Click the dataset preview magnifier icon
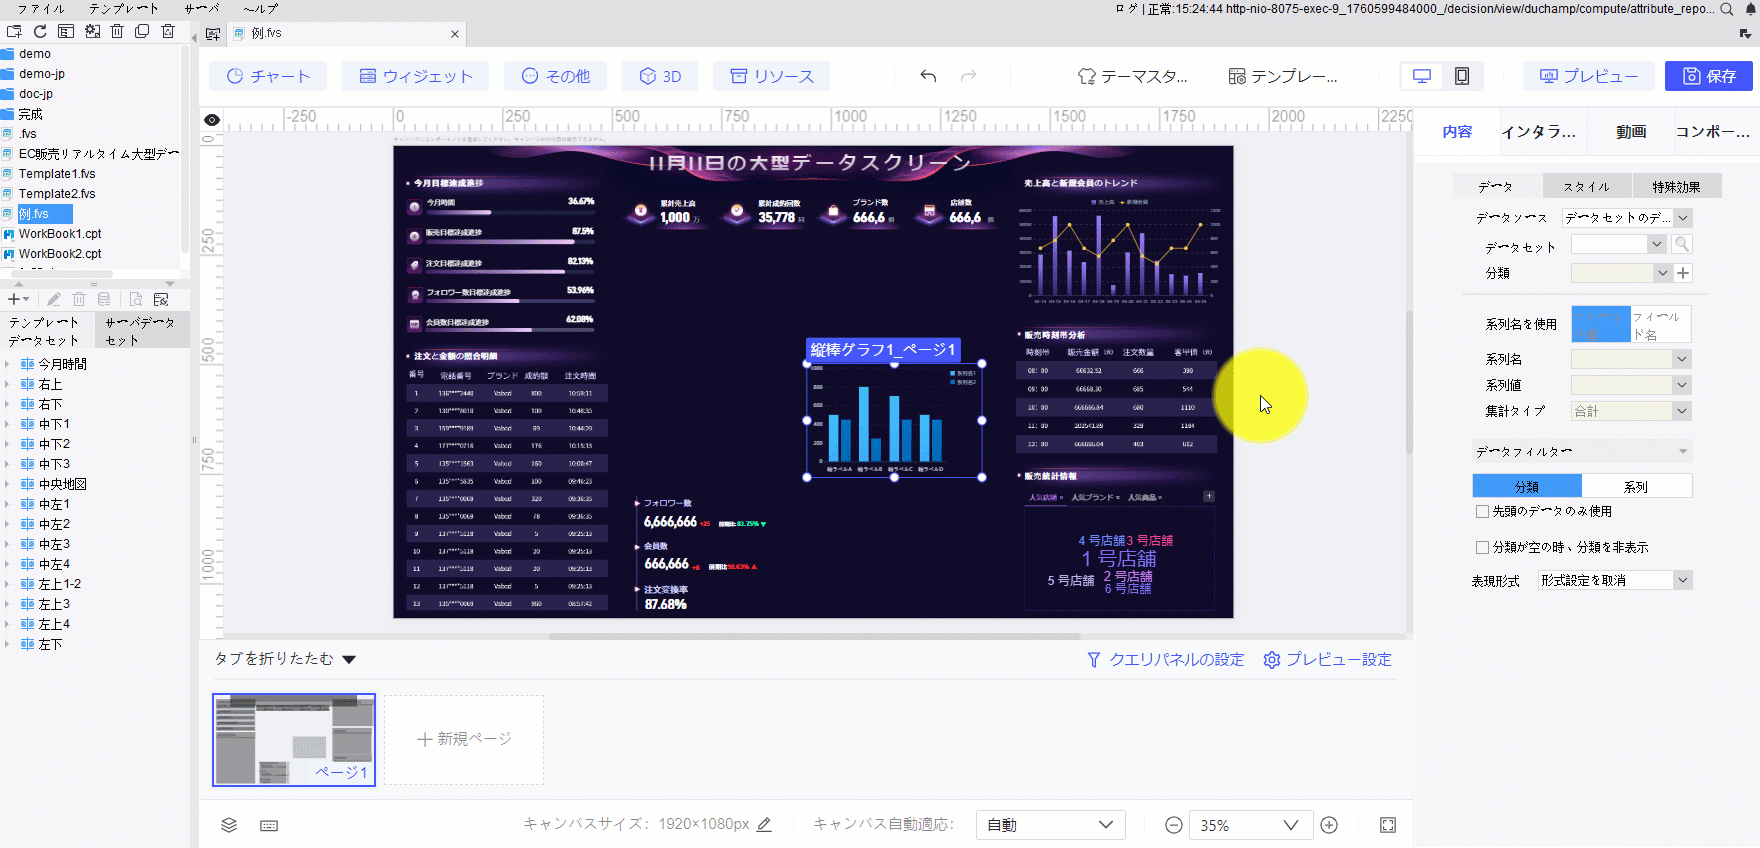1760x848 pixels. coord(1682,244)
